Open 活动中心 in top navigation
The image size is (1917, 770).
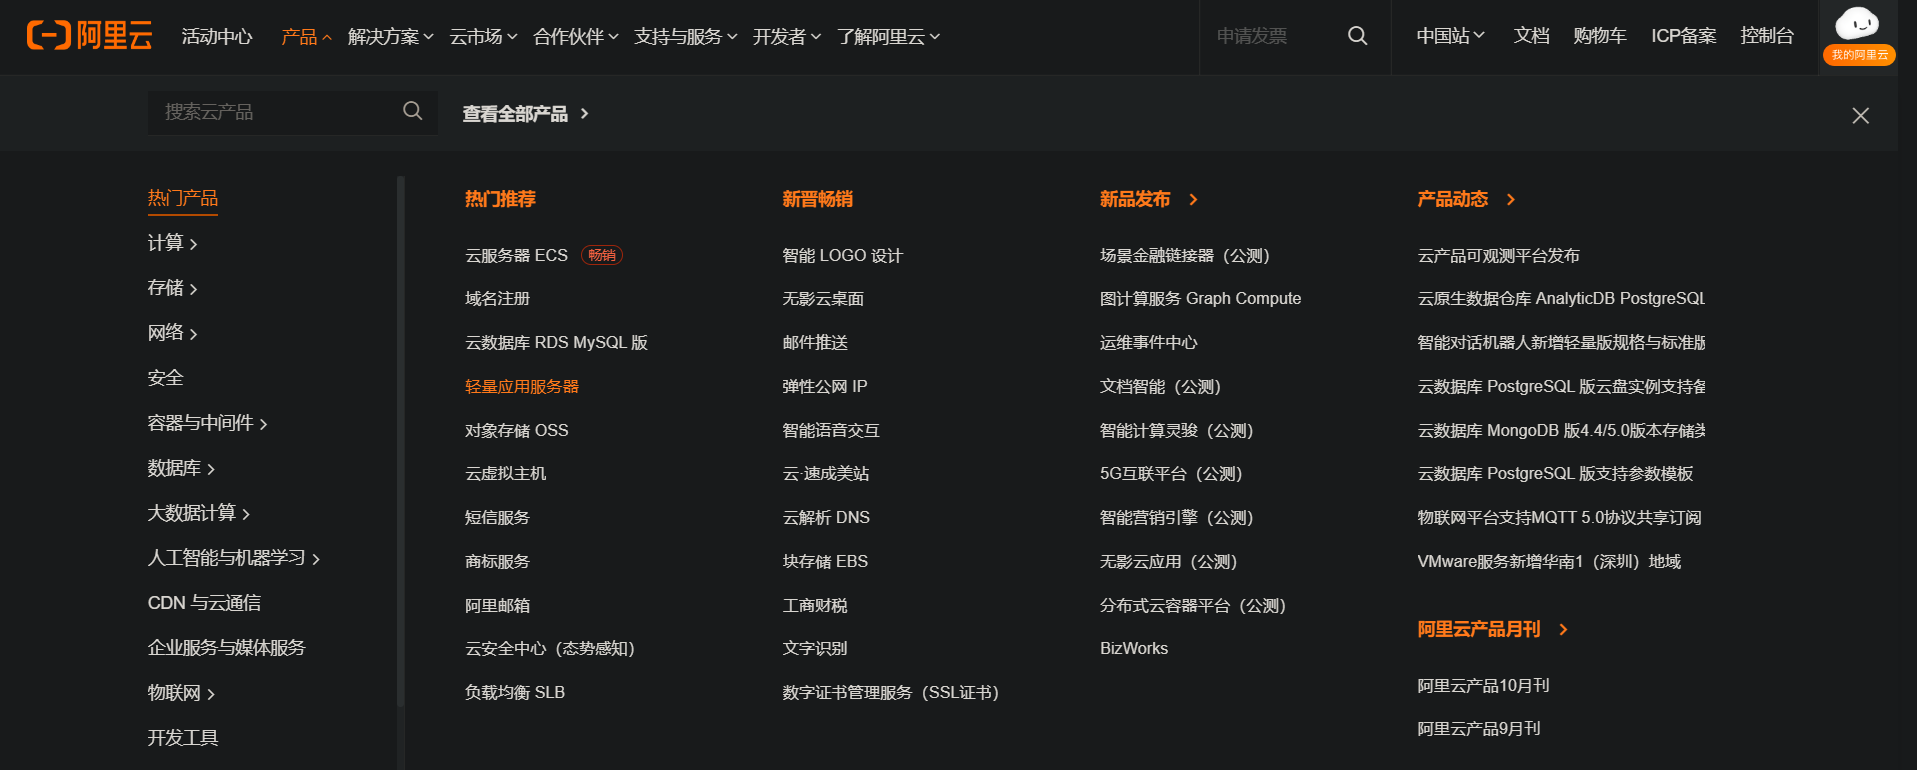point(217,37)
